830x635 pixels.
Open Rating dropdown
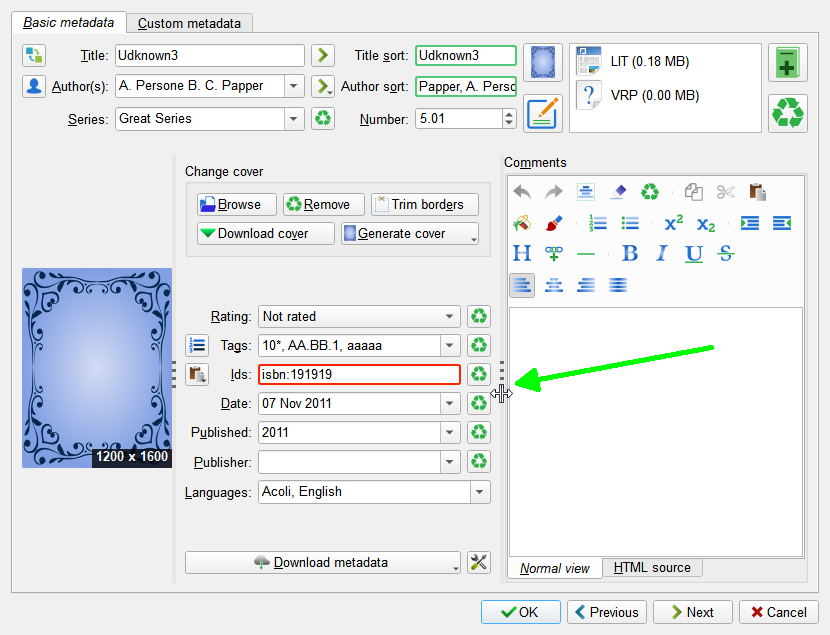coord(449,316)
